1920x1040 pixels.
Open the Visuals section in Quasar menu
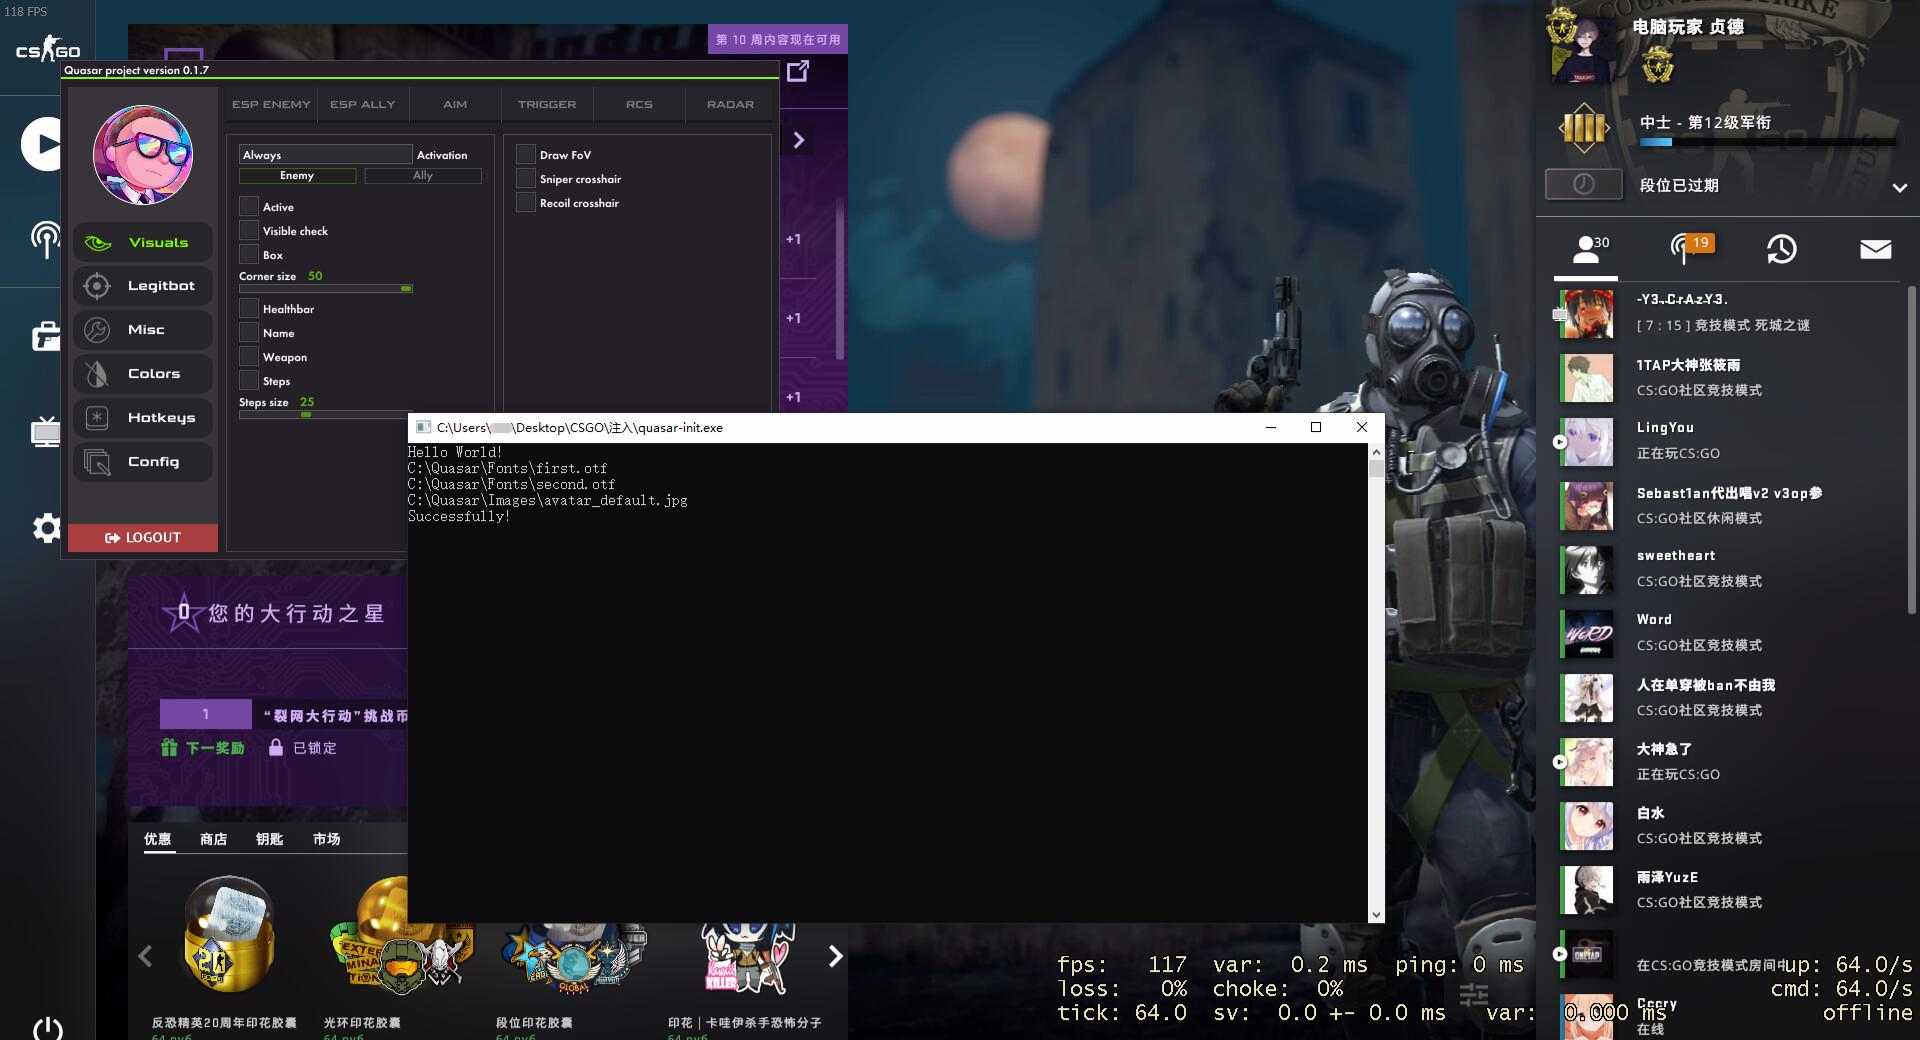(x=143, y=242)
